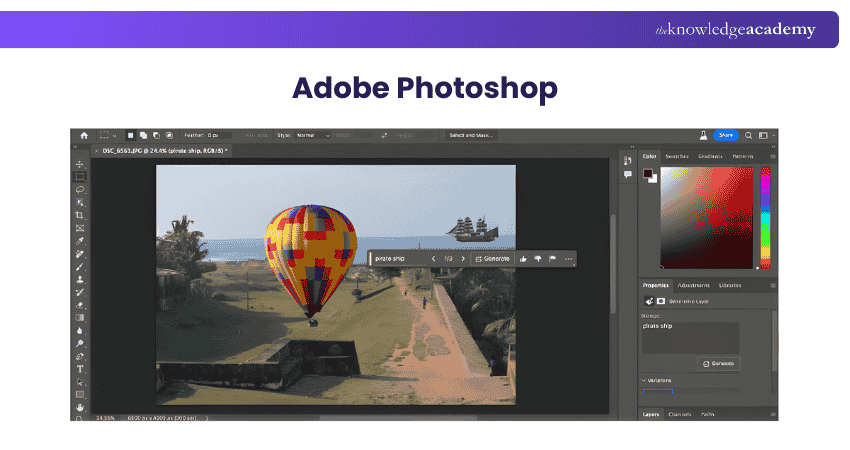Click the Select and Mask button
The image size is (850, 450).
coord(471,136)
